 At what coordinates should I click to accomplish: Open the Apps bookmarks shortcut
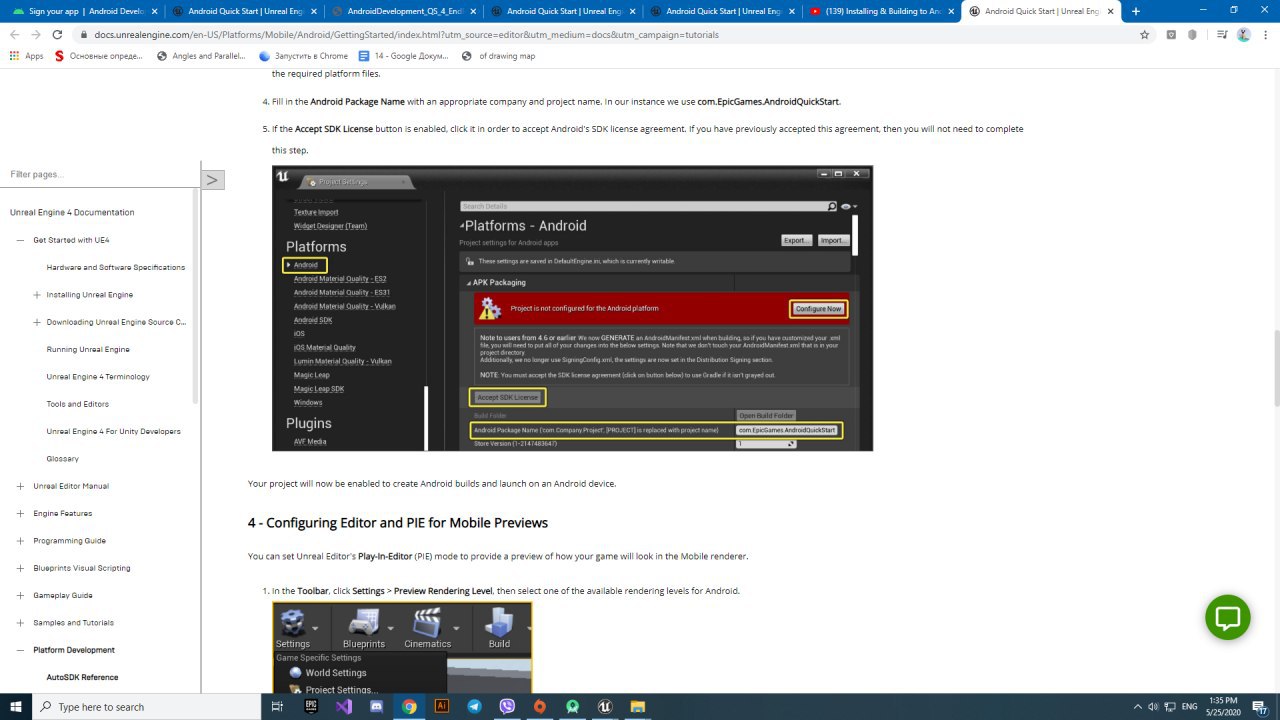(27, 56)
